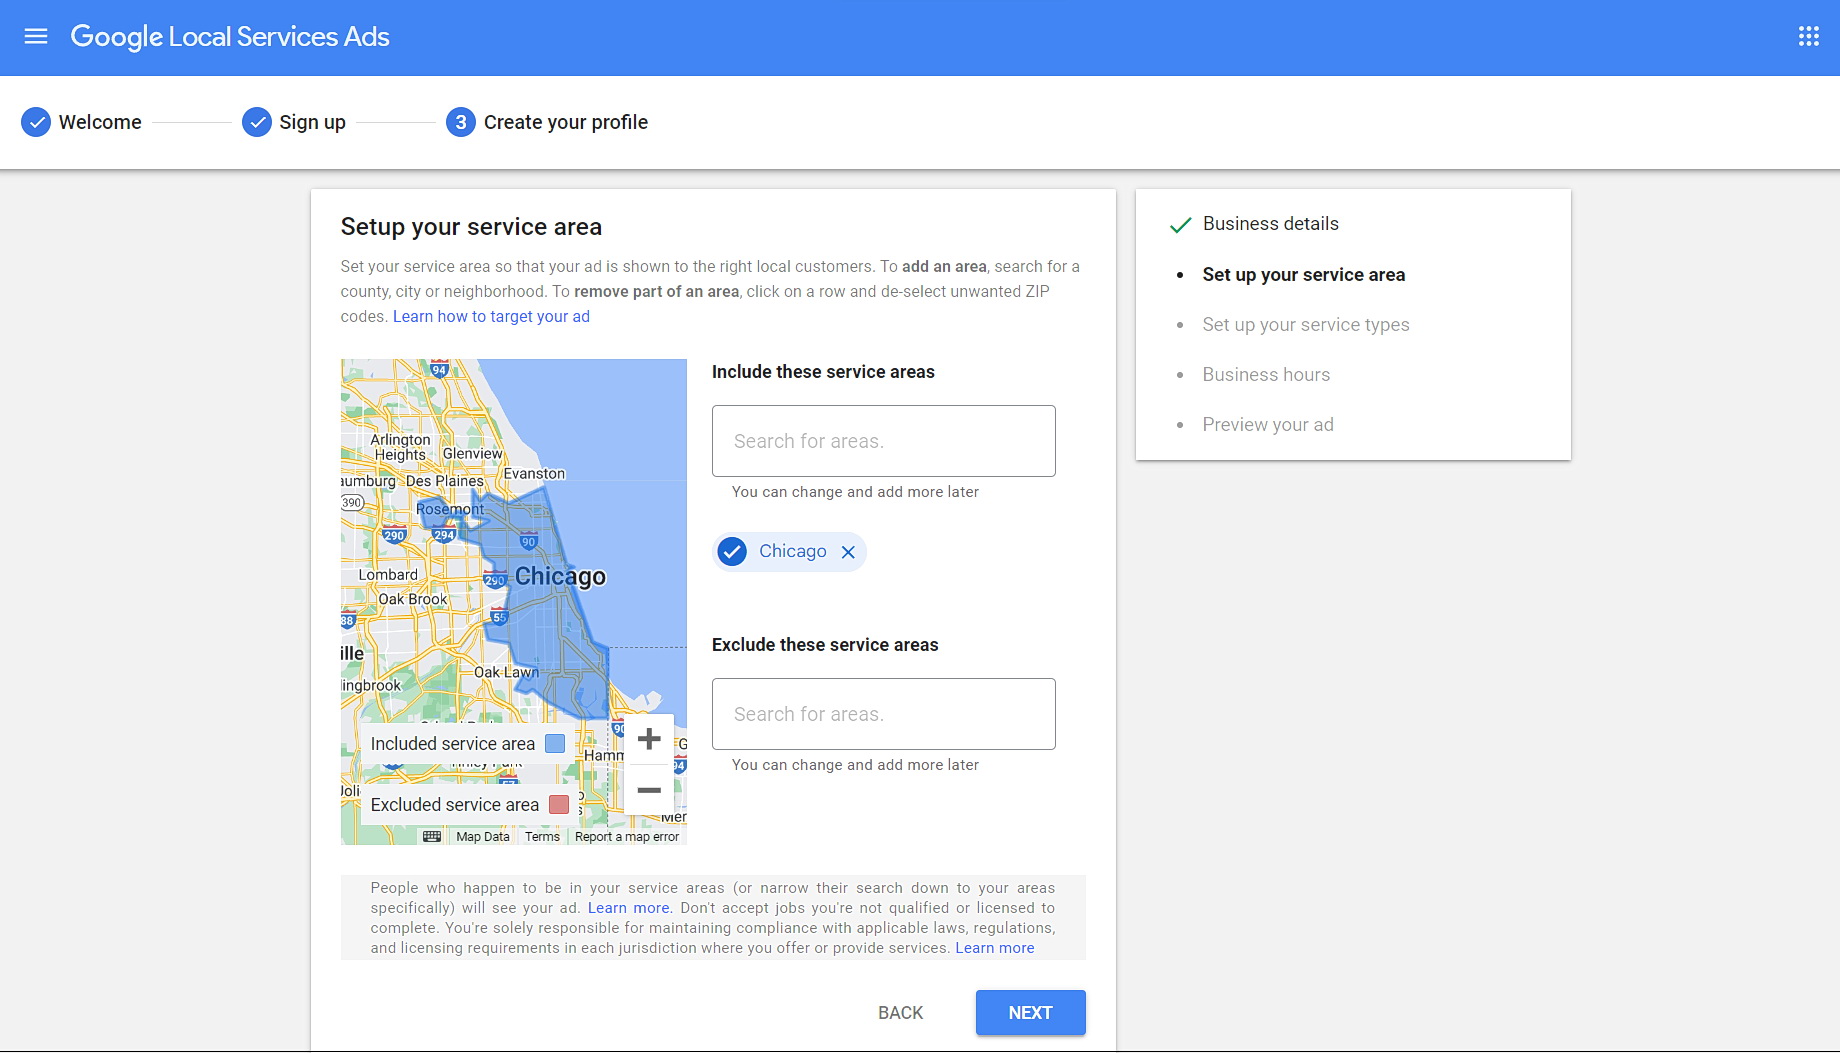Viewport: 1840px width, 1053px height.
Task: Open the Google apps grid
Action: tap(1808, 37)
